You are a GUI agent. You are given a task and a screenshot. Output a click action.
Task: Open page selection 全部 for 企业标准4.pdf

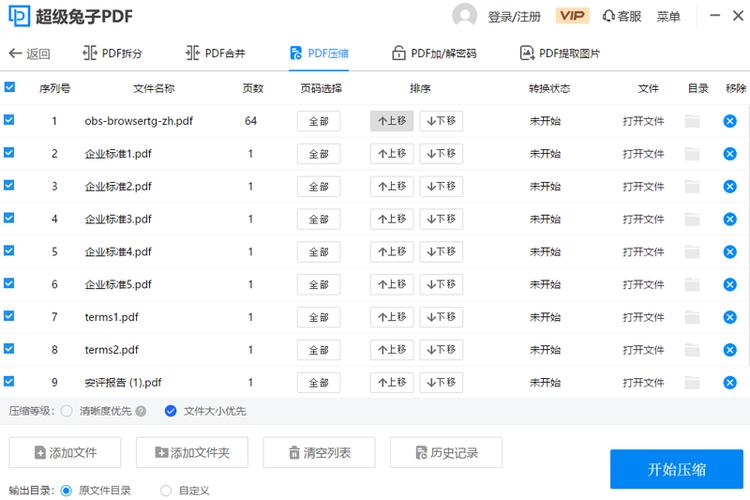tap(319, 252)
